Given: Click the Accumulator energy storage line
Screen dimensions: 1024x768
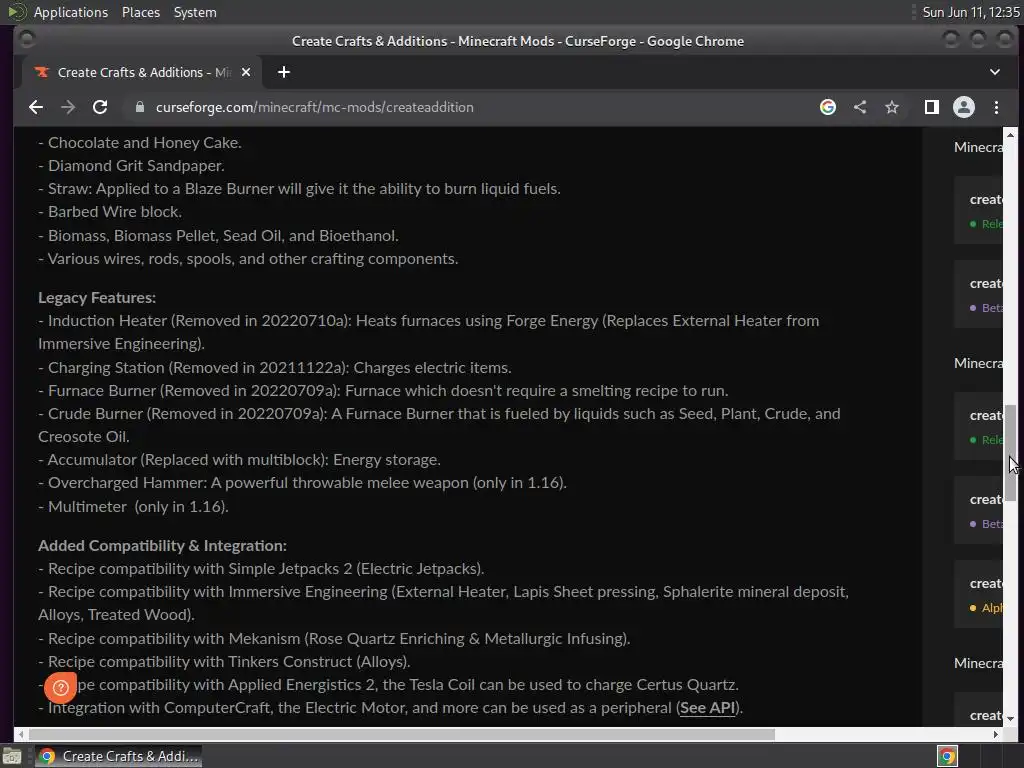Looking at the screenshot, I should (x=239, y=460).
